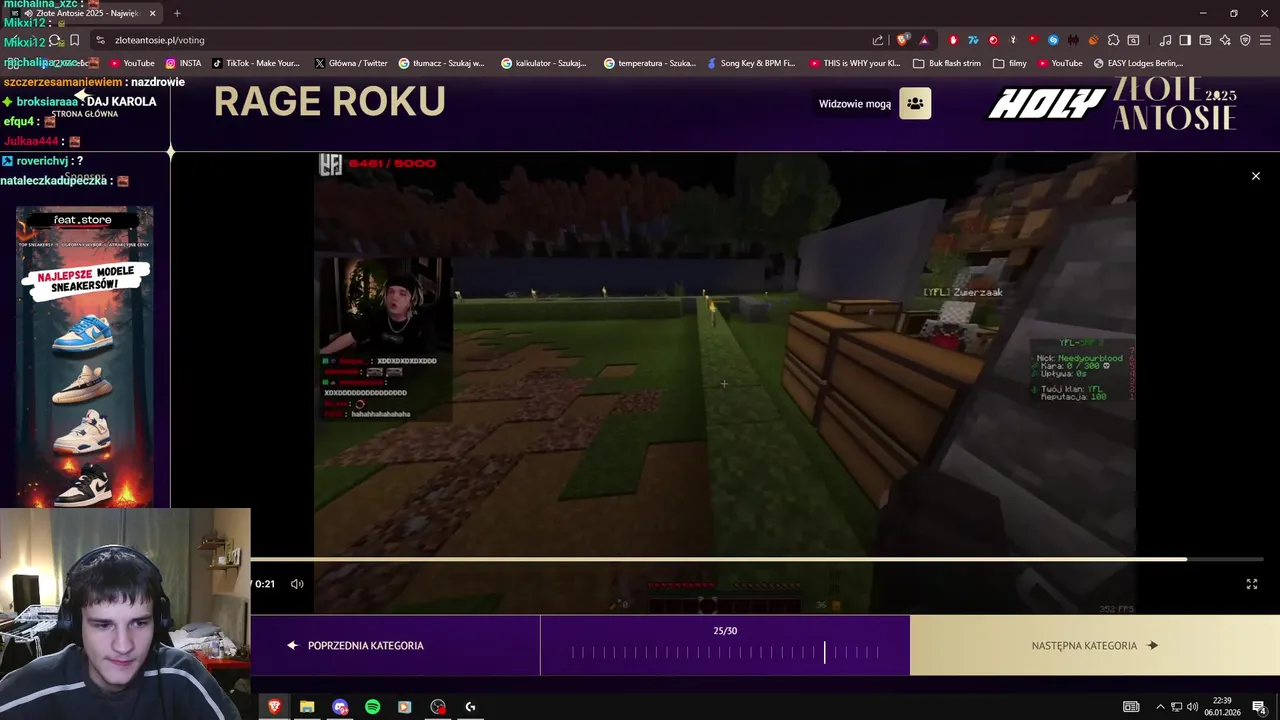Toggle the browser sidebar panel icon
Image resolution: width=1280 pixels, height=720 pixels.
pos(1185,40)
